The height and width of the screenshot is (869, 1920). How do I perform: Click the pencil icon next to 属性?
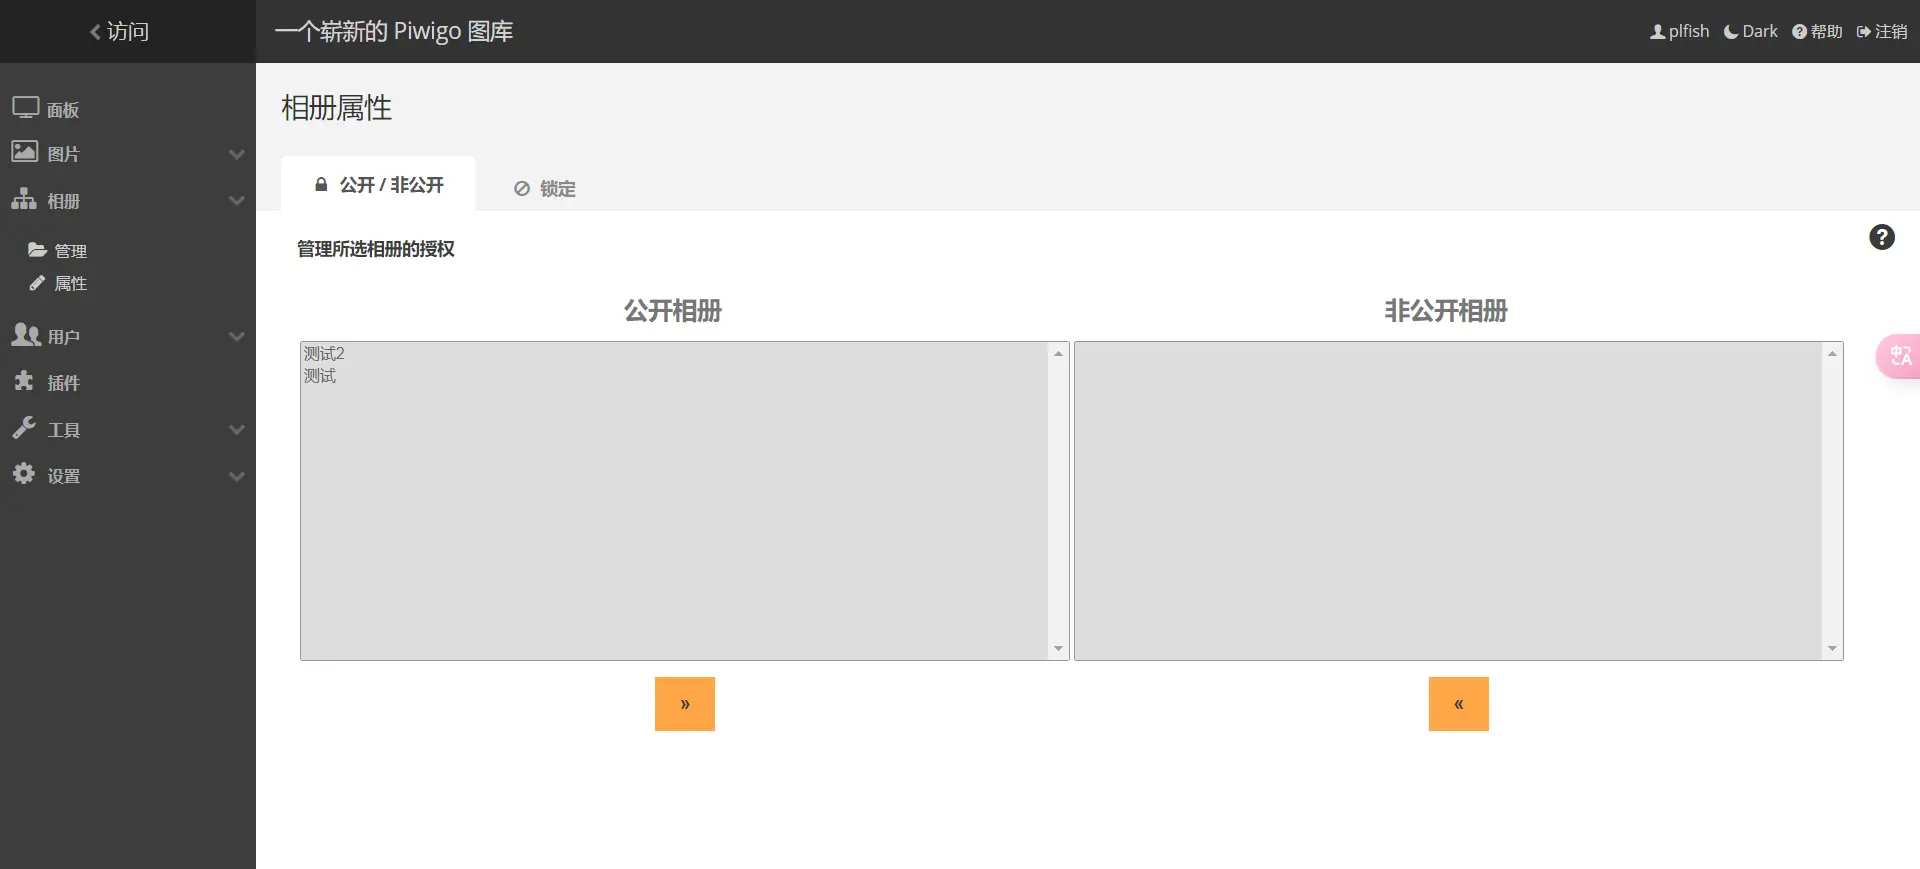click(x=37, y=283)
